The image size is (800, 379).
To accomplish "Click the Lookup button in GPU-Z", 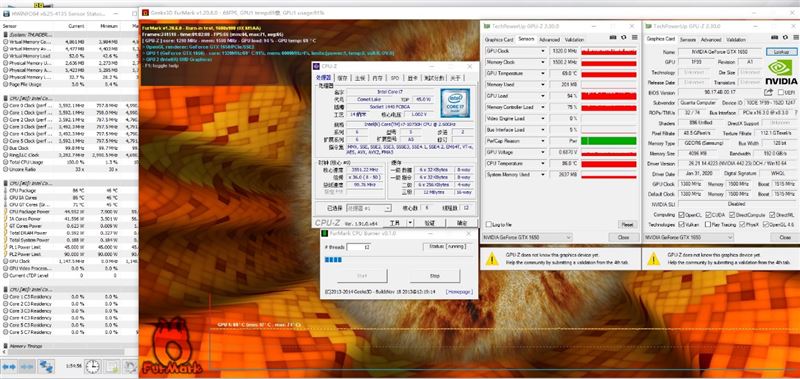I will point(781,52).
